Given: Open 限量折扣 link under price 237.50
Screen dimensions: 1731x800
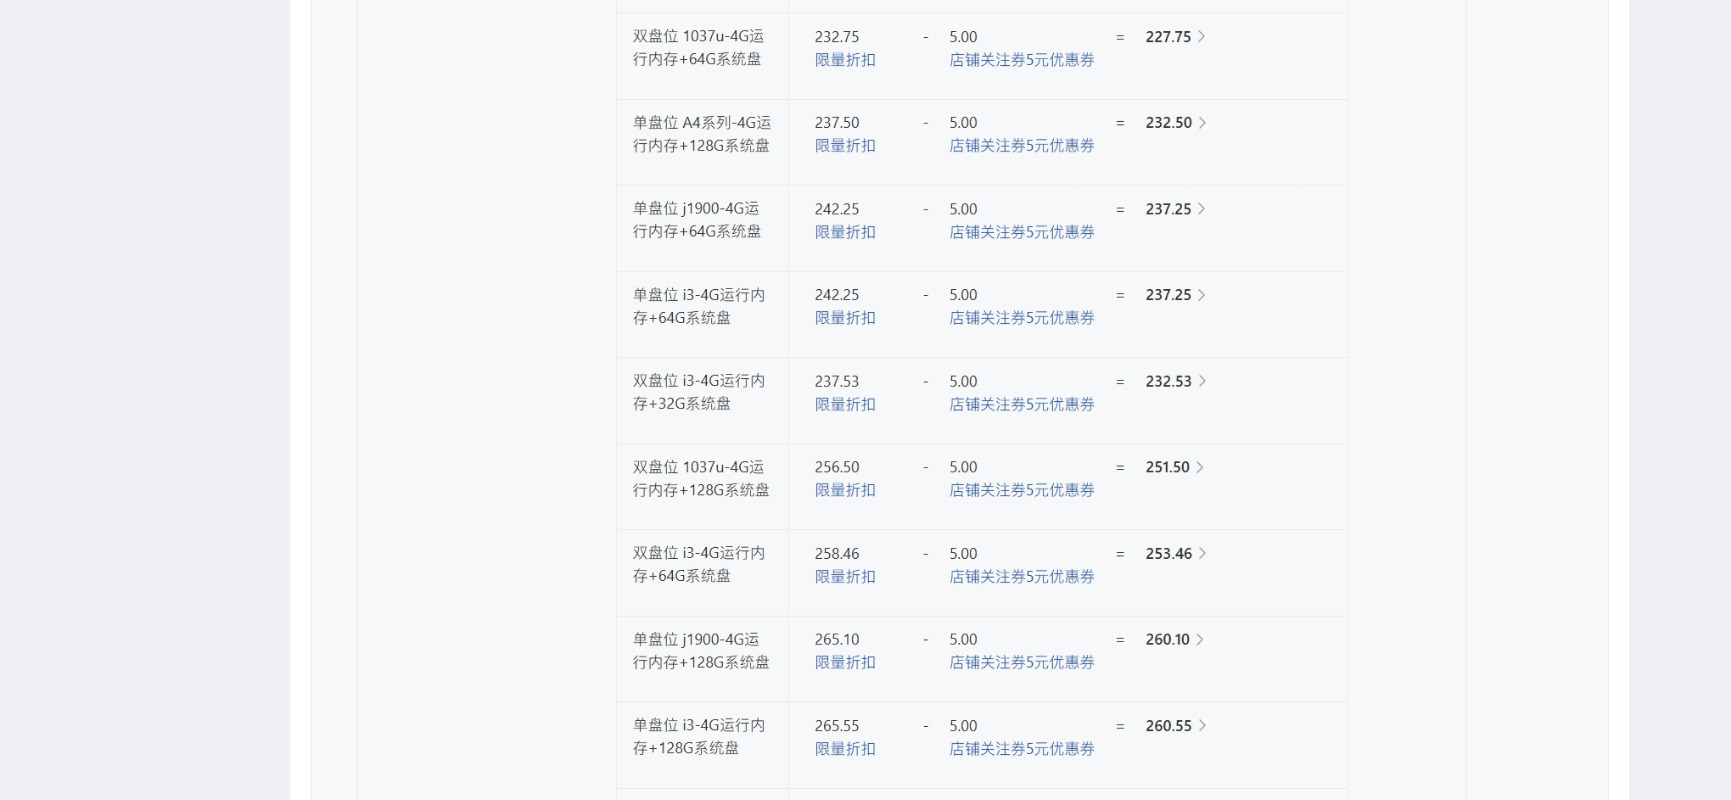Looking at the screenshot, I should tap(845, 146).
